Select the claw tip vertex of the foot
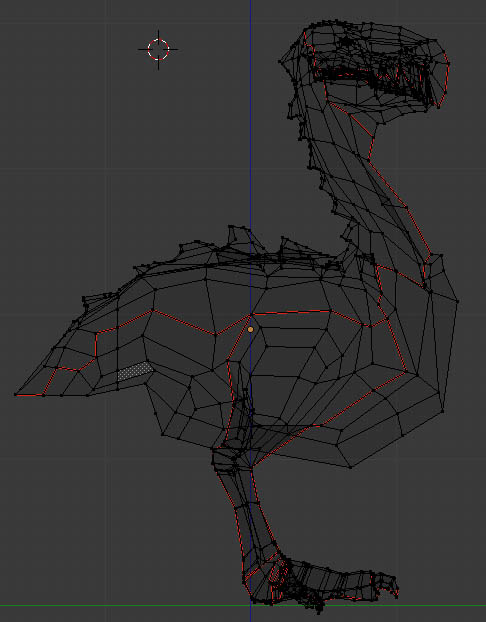The image size is (486, 622). click(x=397, y=595)
